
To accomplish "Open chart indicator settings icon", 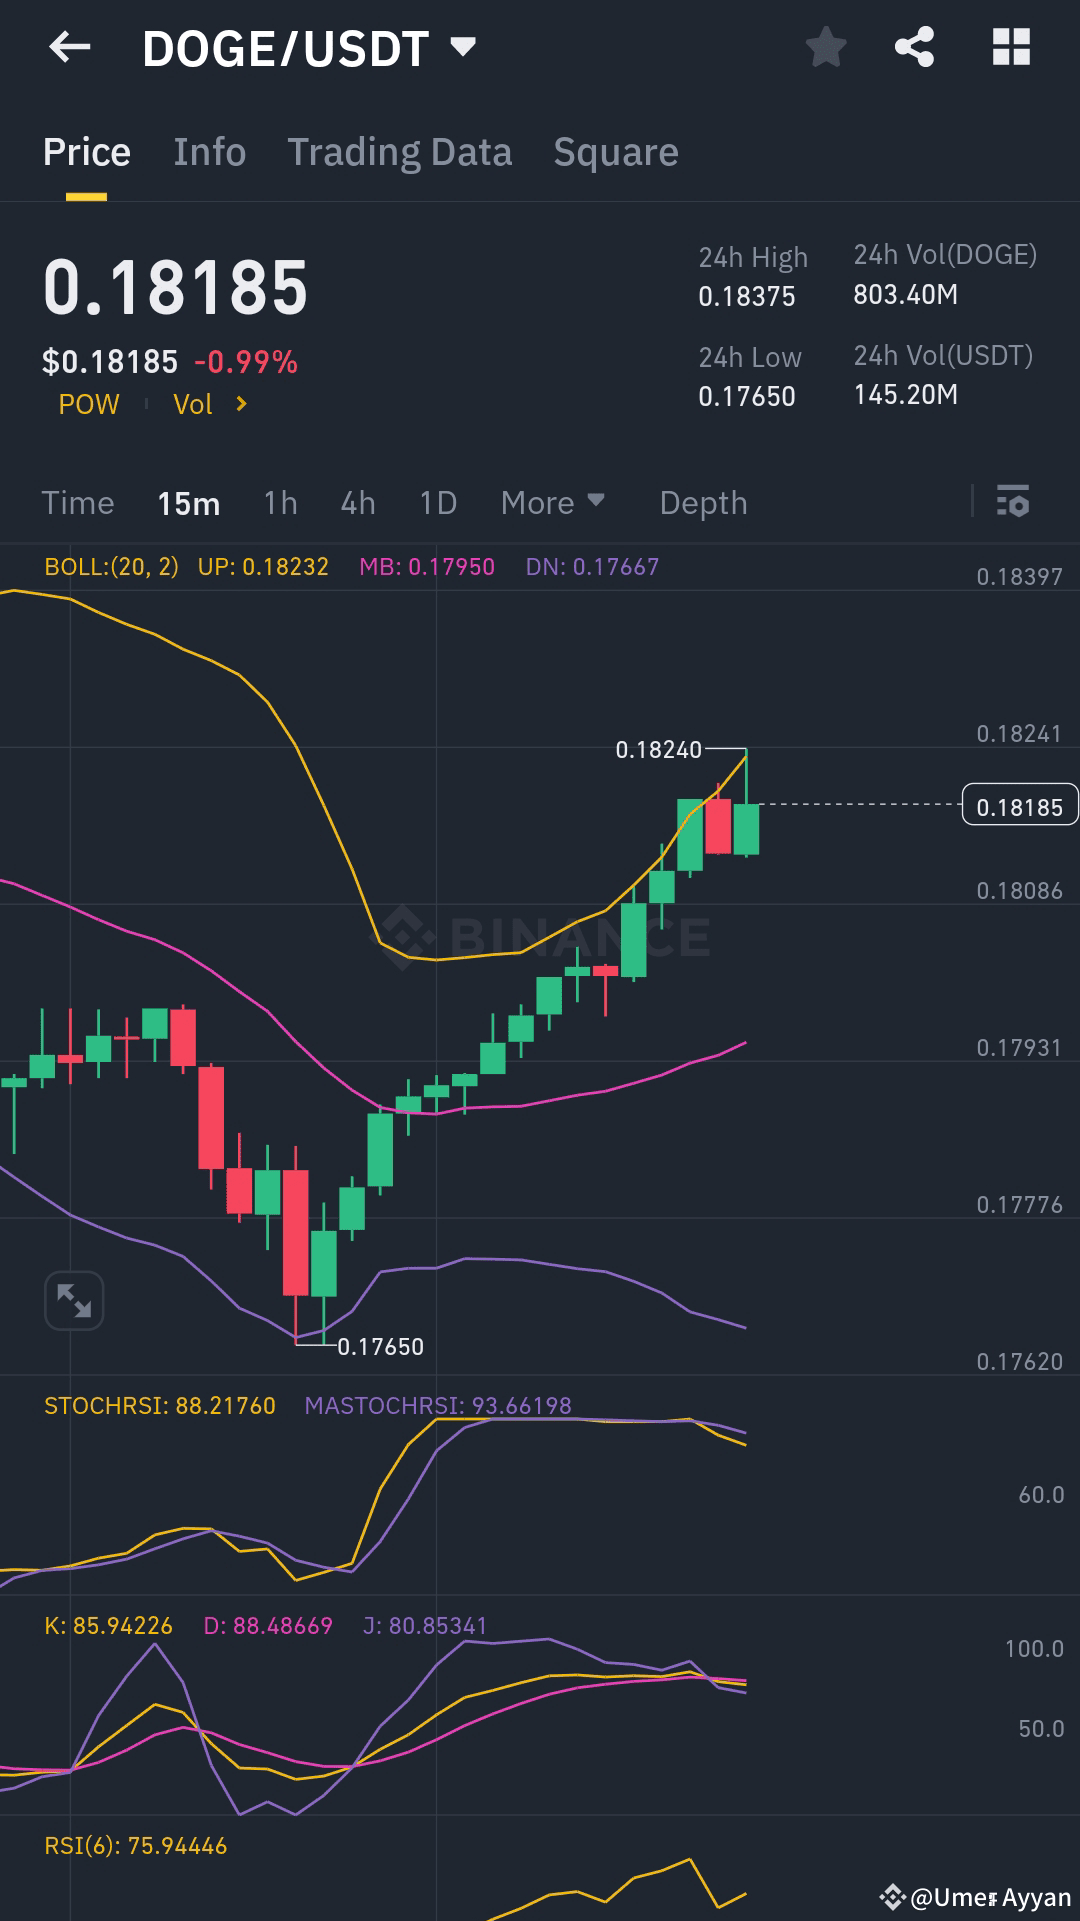I will (1013, 502).
